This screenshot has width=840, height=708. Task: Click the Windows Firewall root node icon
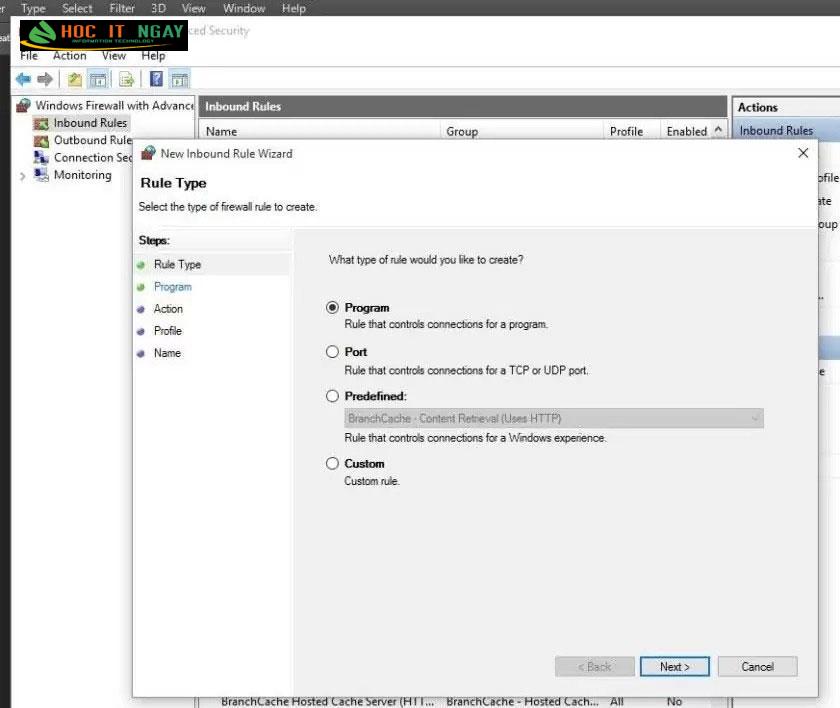pyautogui.click(x=24, y=106)
